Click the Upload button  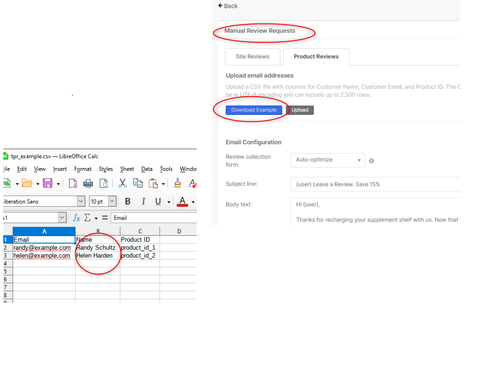pyautogui.click(x=300, y=110)
